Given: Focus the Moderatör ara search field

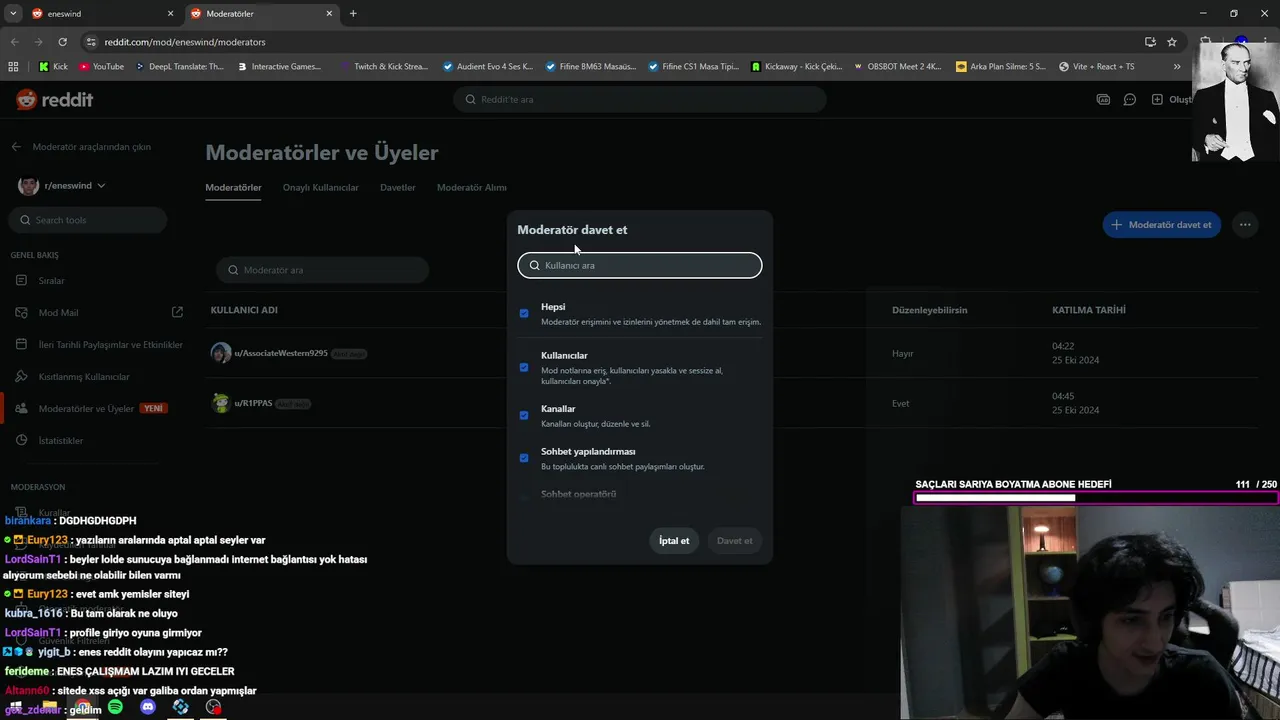Looking at the screenshot, I should [x=323, y=270].
